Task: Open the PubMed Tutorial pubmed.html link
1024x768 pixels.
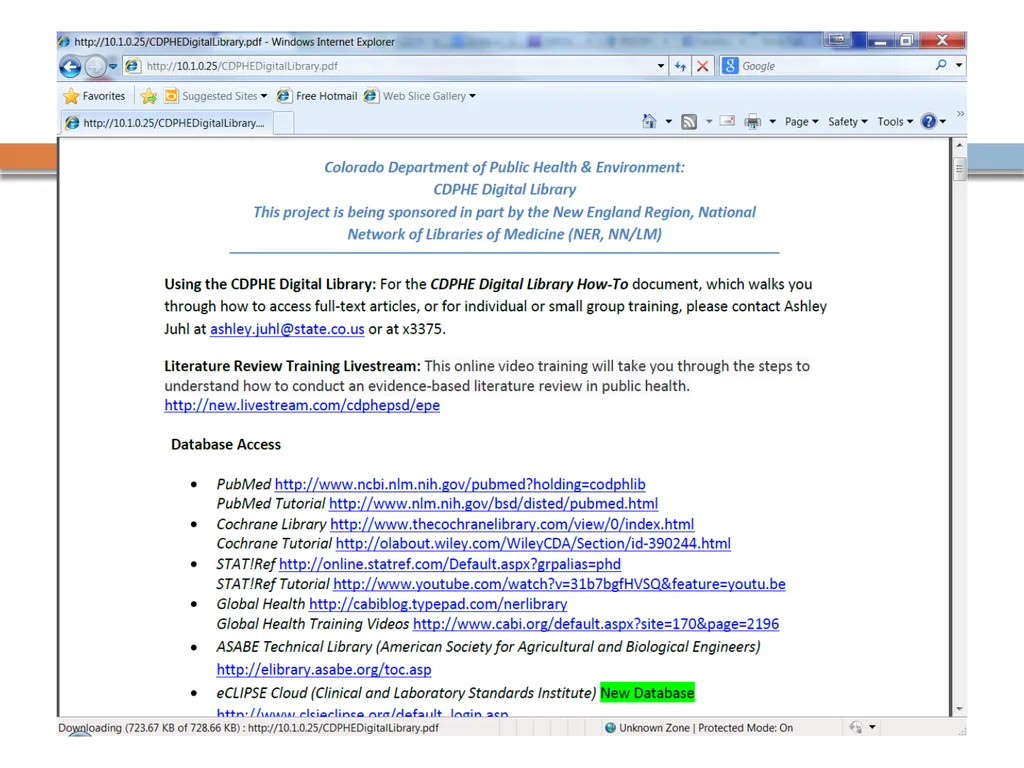Action: 493,504
